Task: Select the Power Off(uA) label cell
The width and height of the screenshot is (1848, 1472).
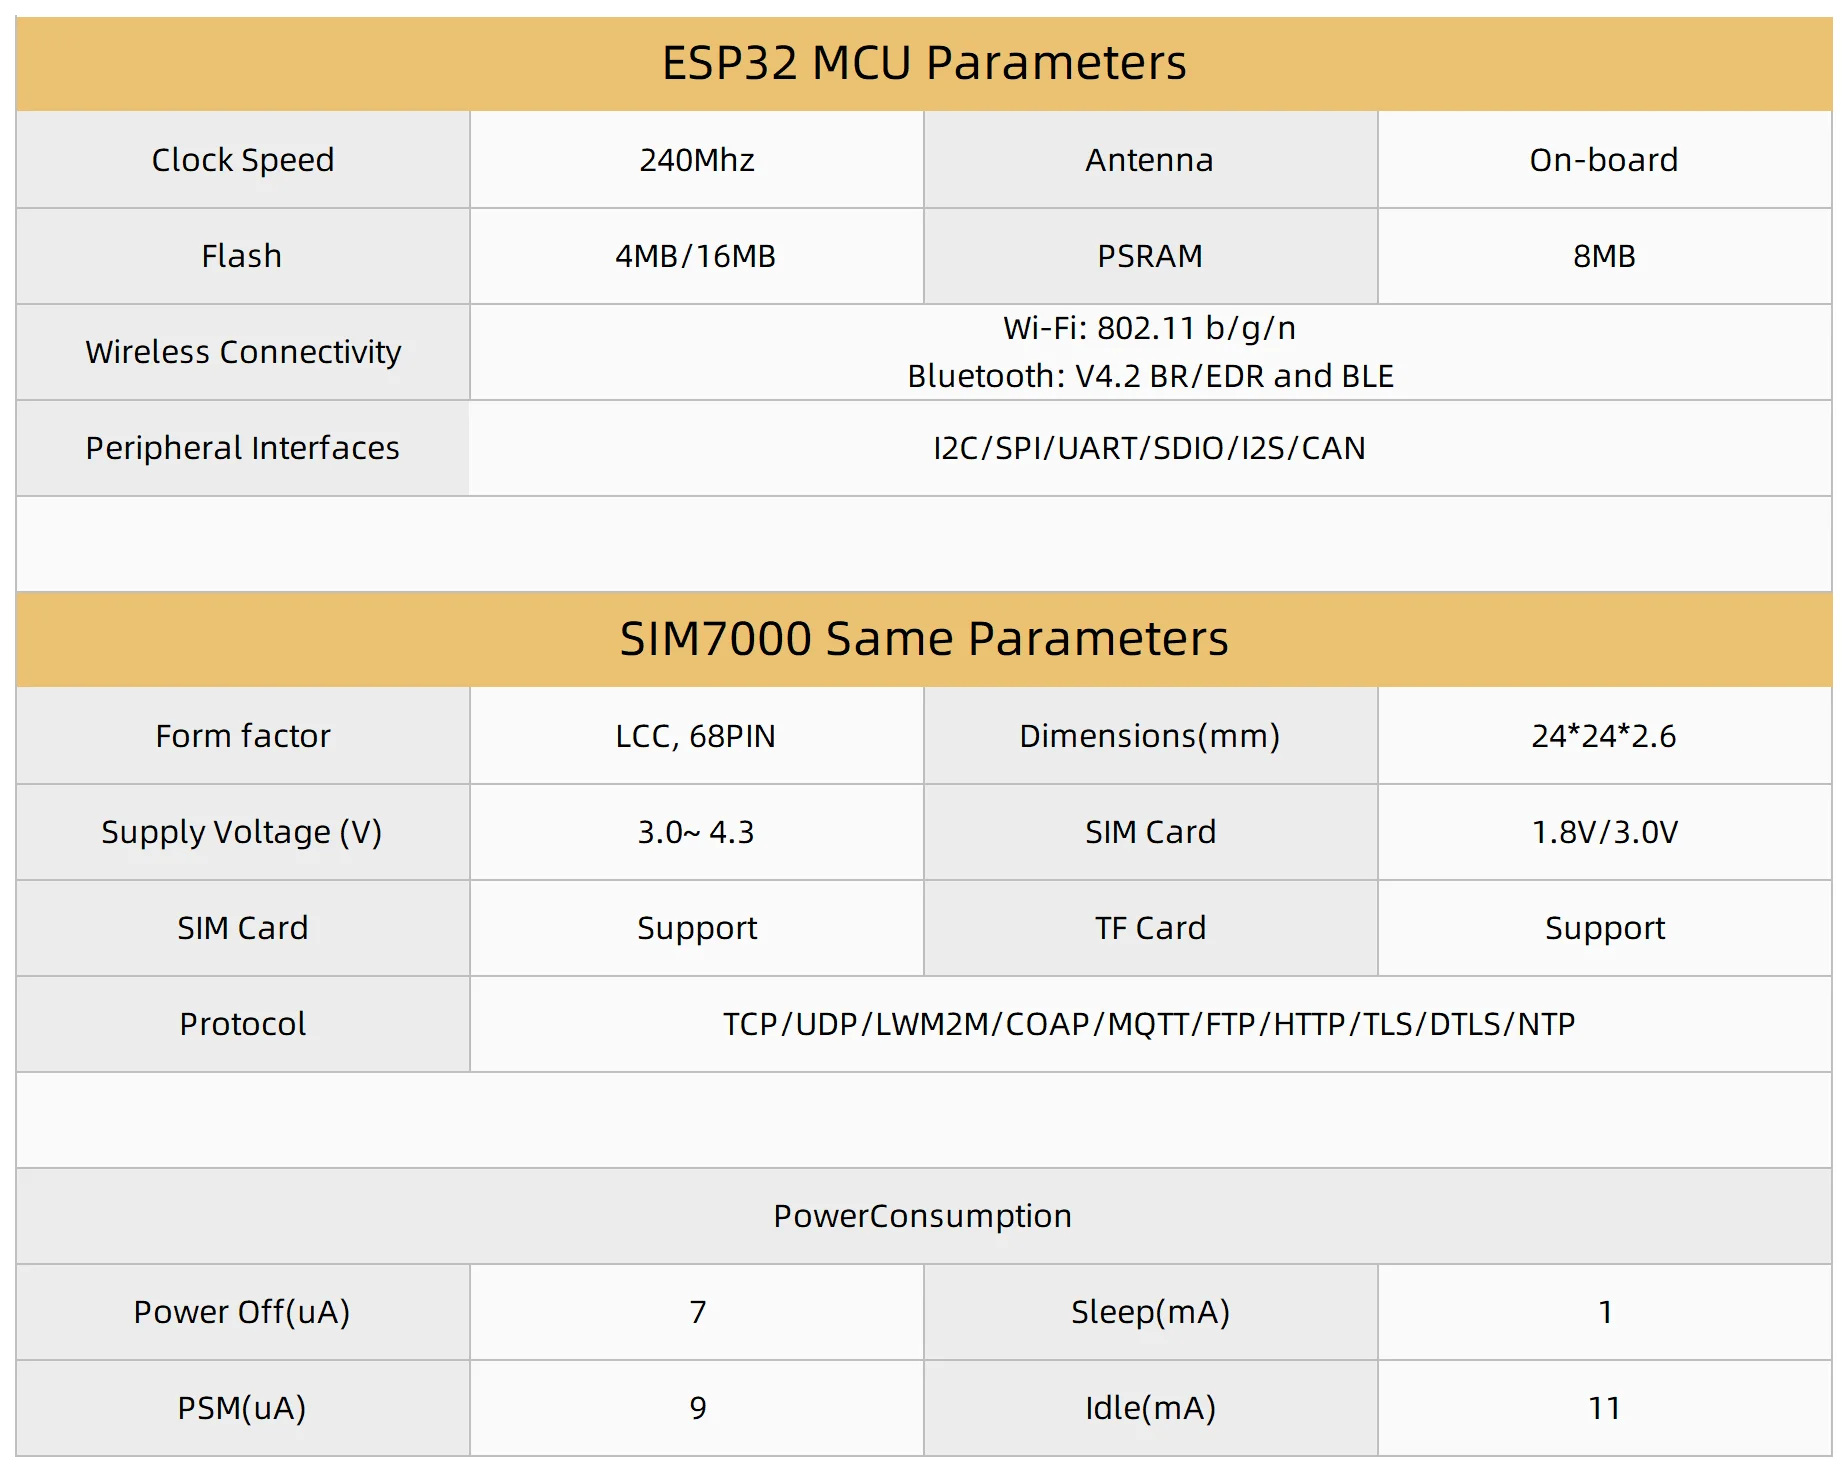Action: tap(242, 1312)
